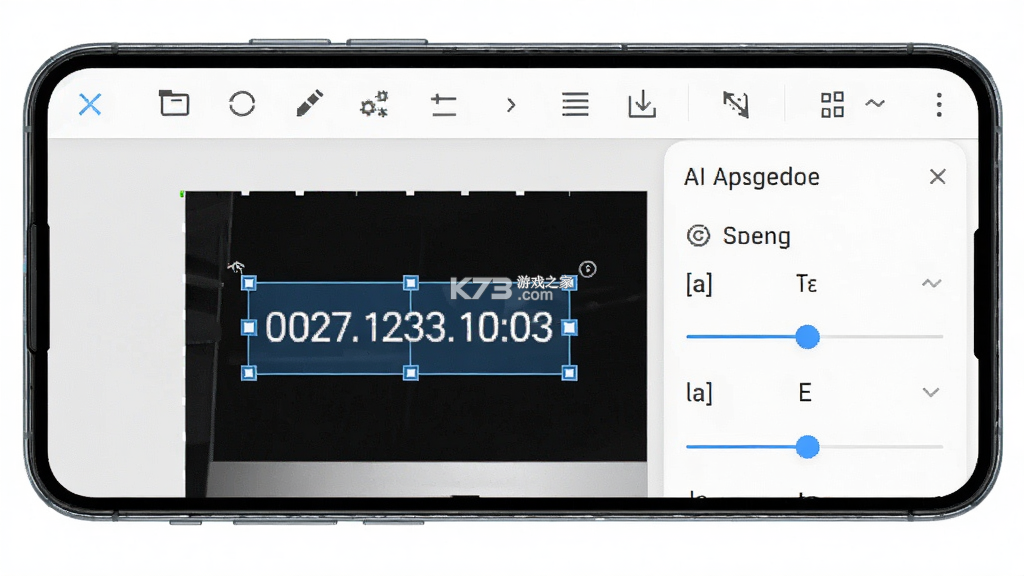Screen dimensions: 1024x576
Task: Adjust the first blue slider handle
Action: click(x=808, y=337)
